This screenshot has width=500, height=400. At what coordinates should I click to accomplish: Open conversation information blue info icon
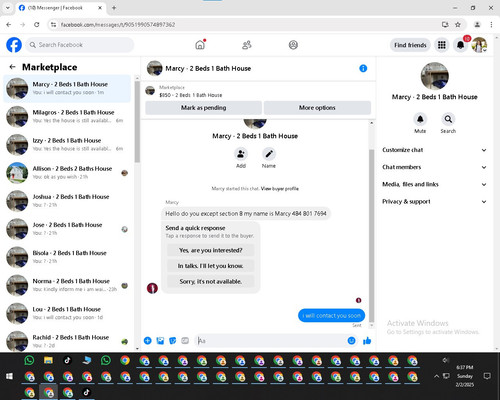coord(363,68)
